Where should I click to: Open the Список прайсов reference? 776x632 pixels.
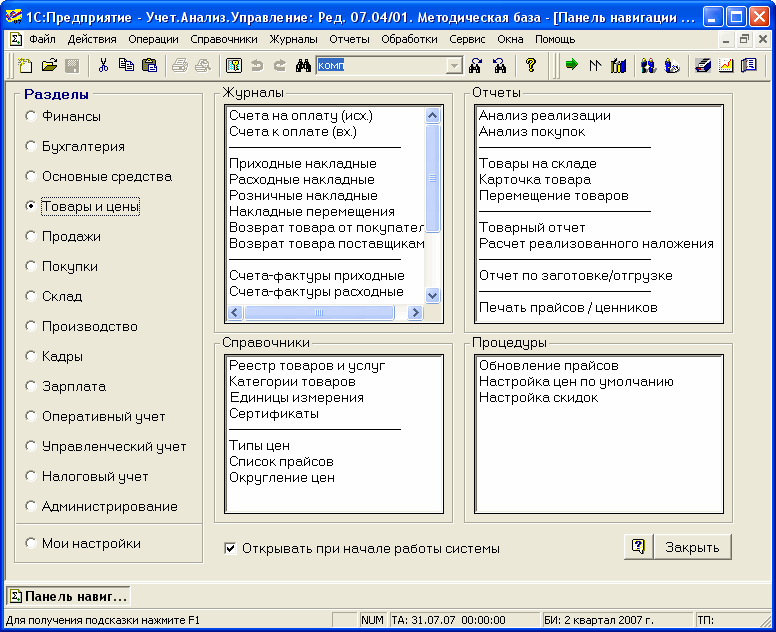tap(281, 462)
